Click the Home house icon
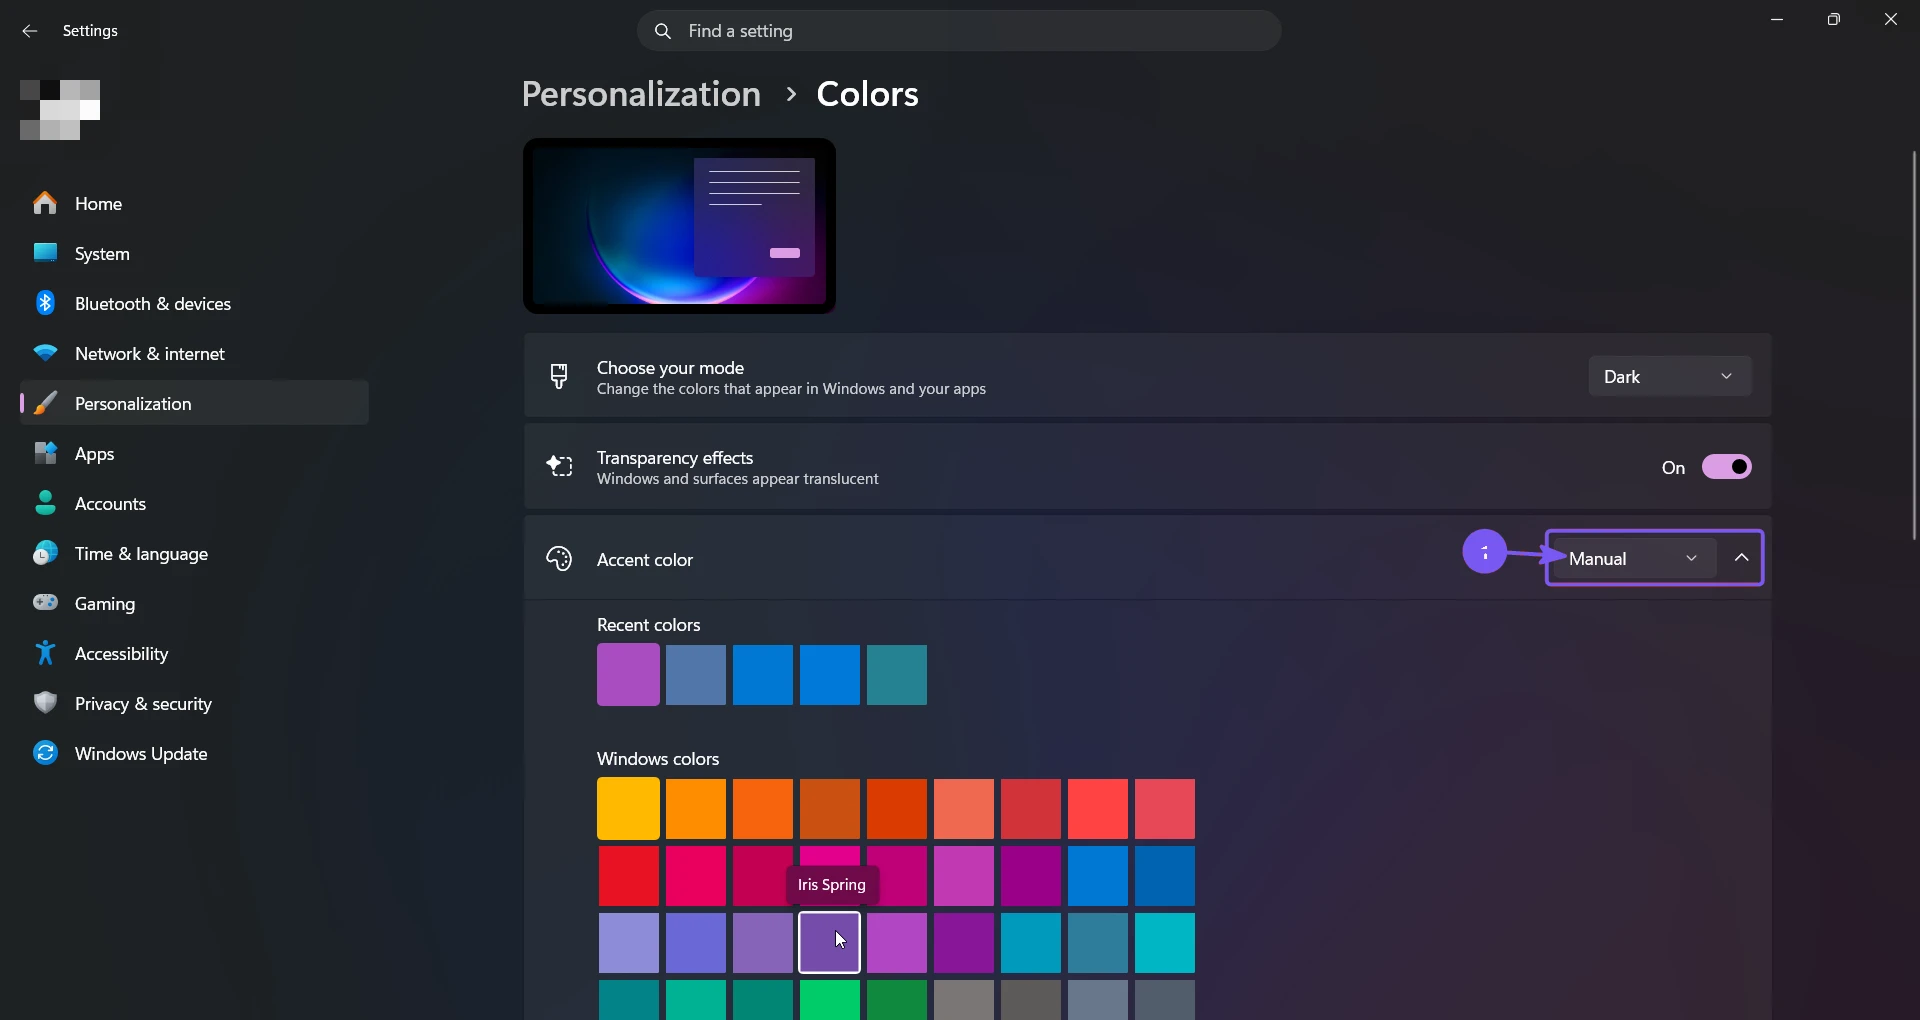The width and height of the screenshot is (1920, 1020). point(45,203)
